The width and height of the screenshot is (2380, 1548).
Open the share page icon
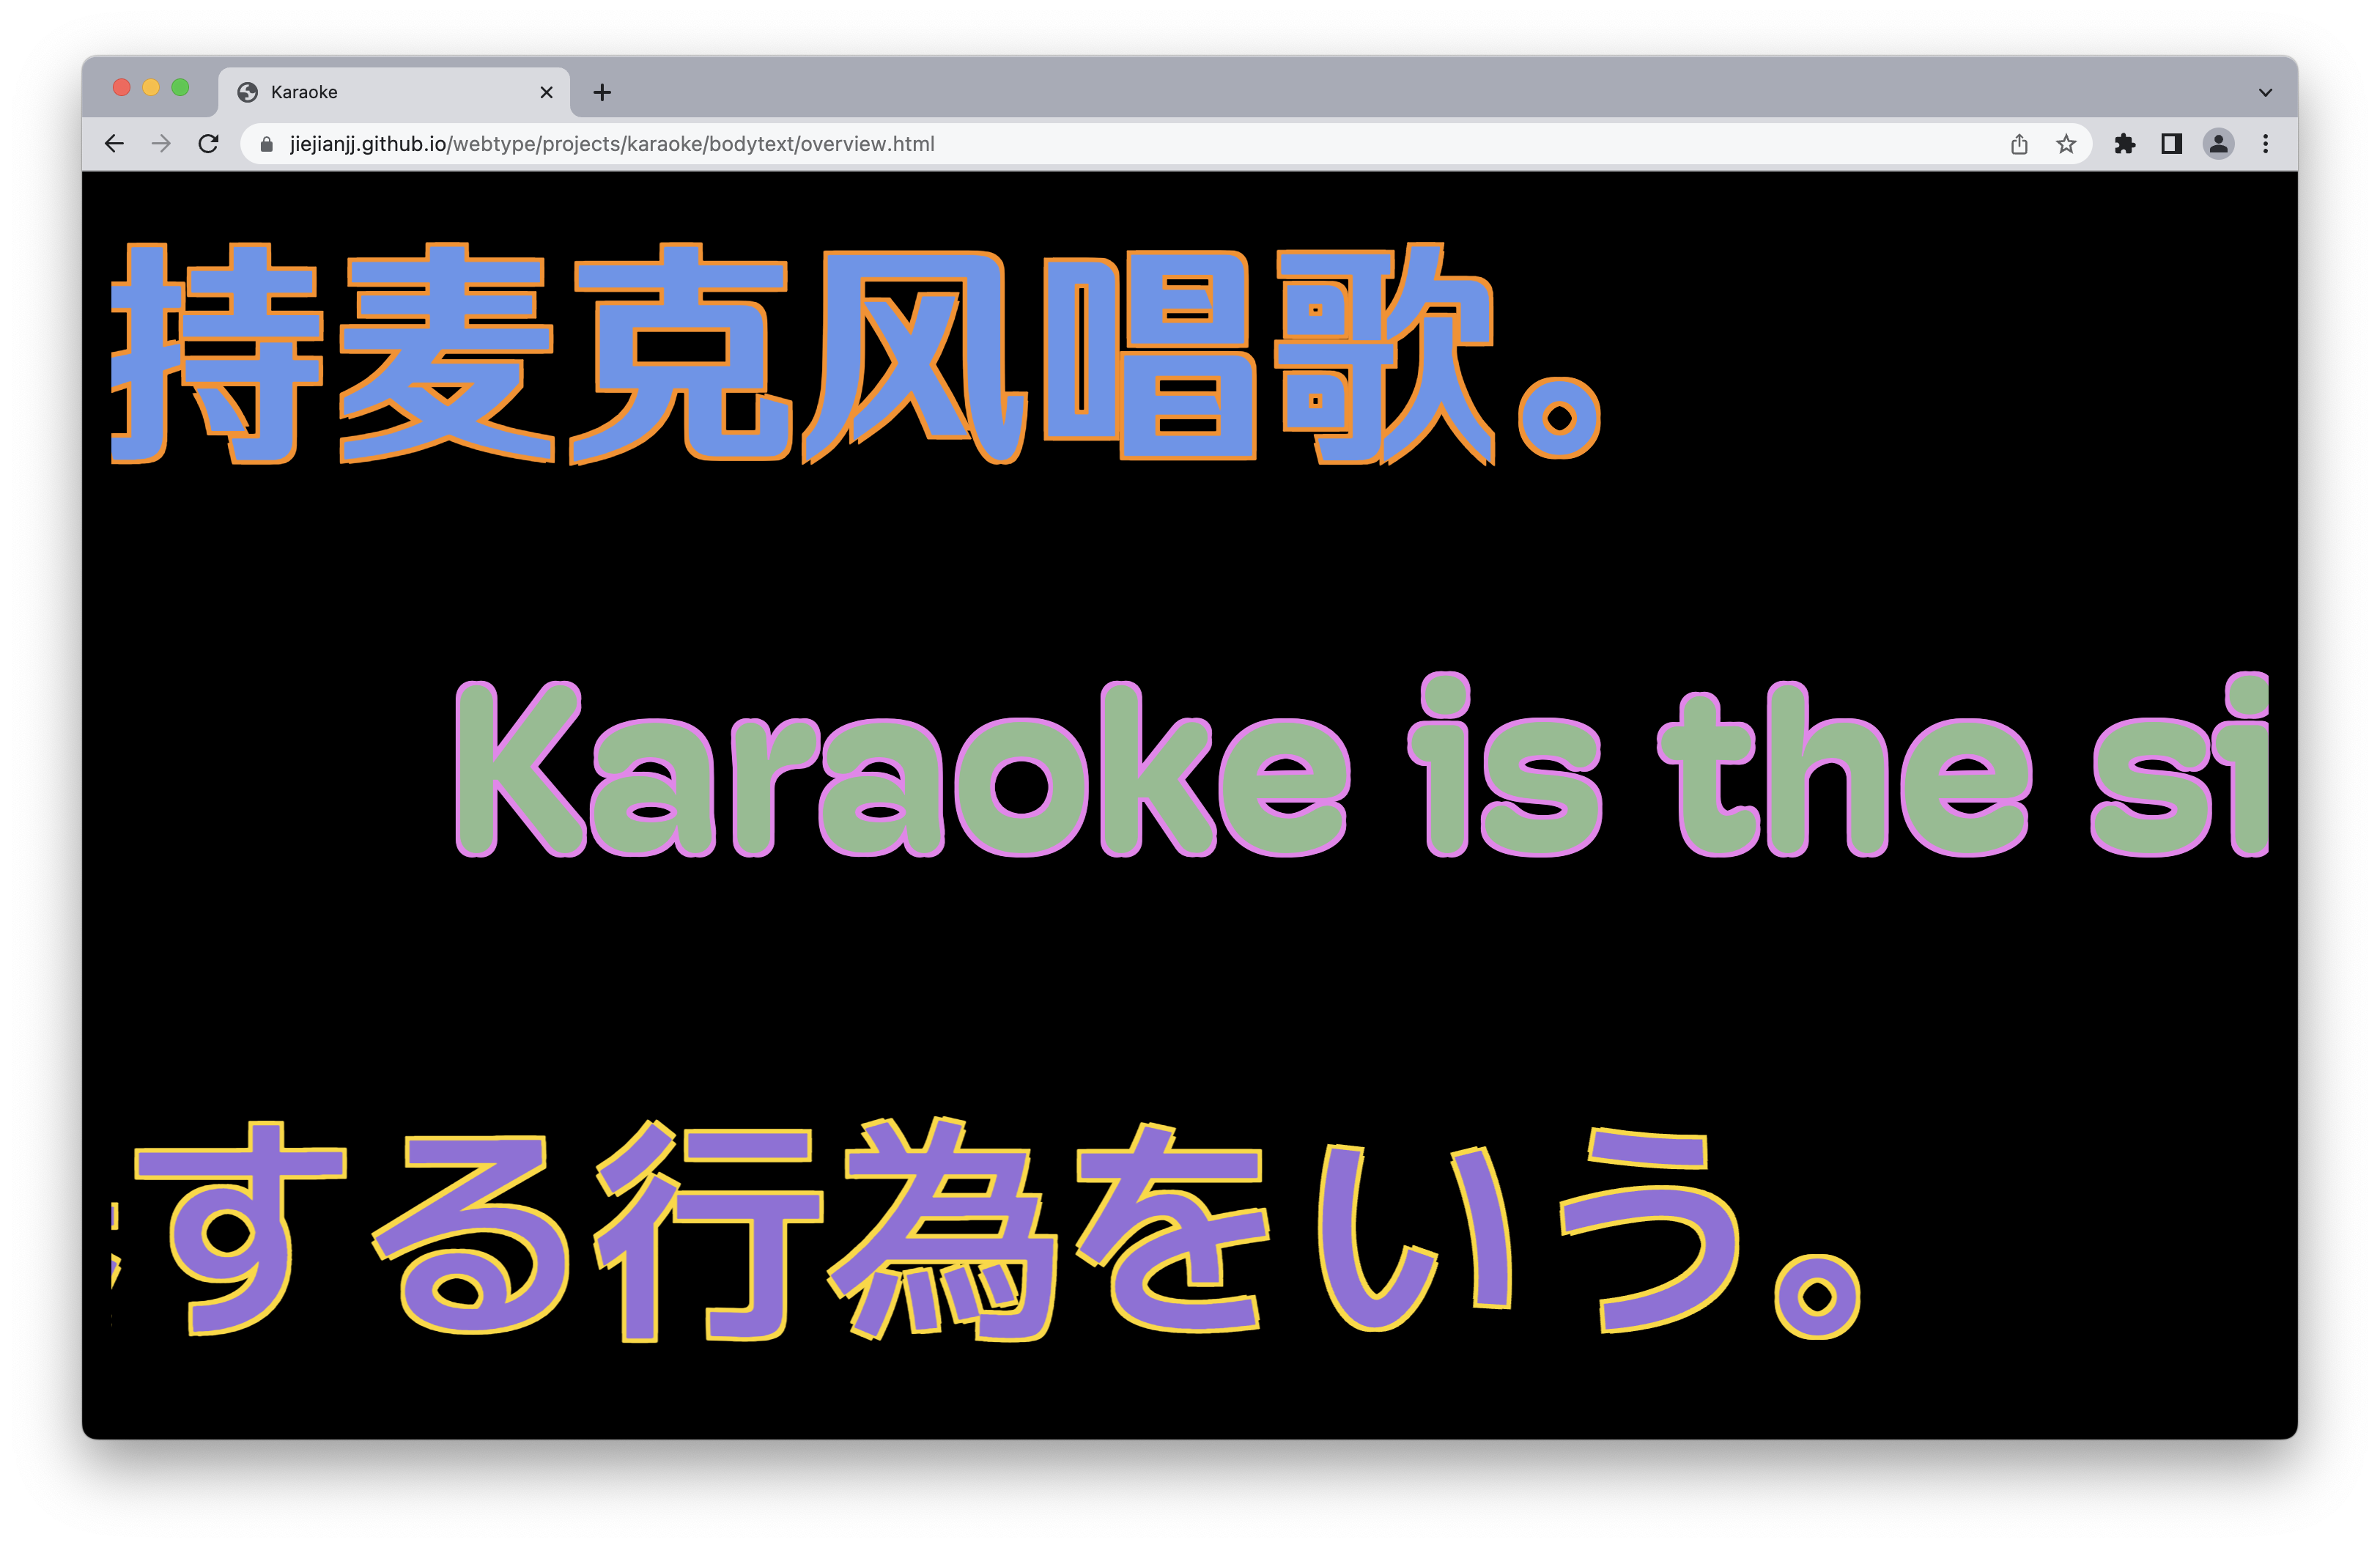point(2019,144)
